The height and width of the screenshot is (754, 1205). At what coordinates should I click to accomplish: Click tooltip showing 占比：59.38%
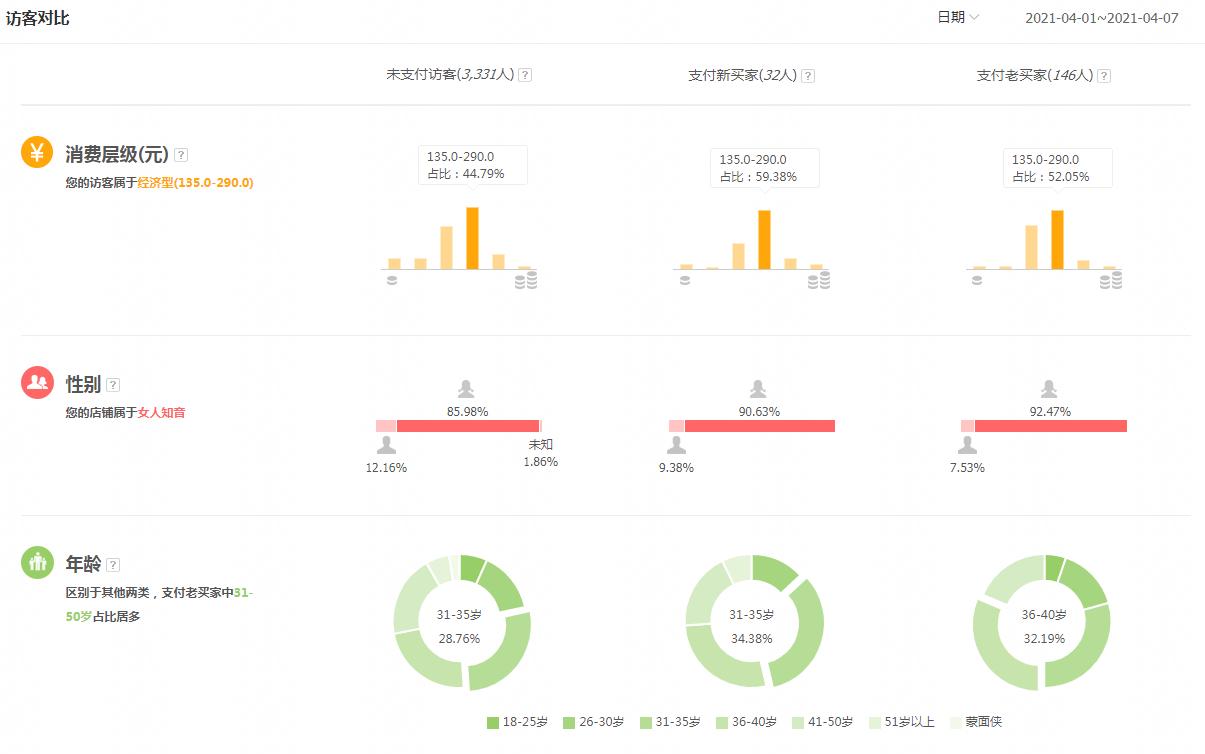[765, 168]
